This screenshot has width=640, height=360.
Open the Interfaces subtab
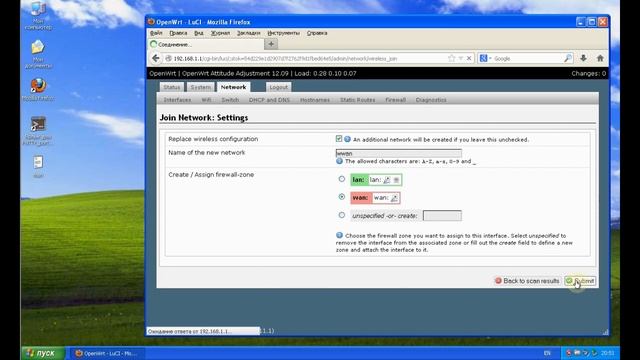pos(177,100)
